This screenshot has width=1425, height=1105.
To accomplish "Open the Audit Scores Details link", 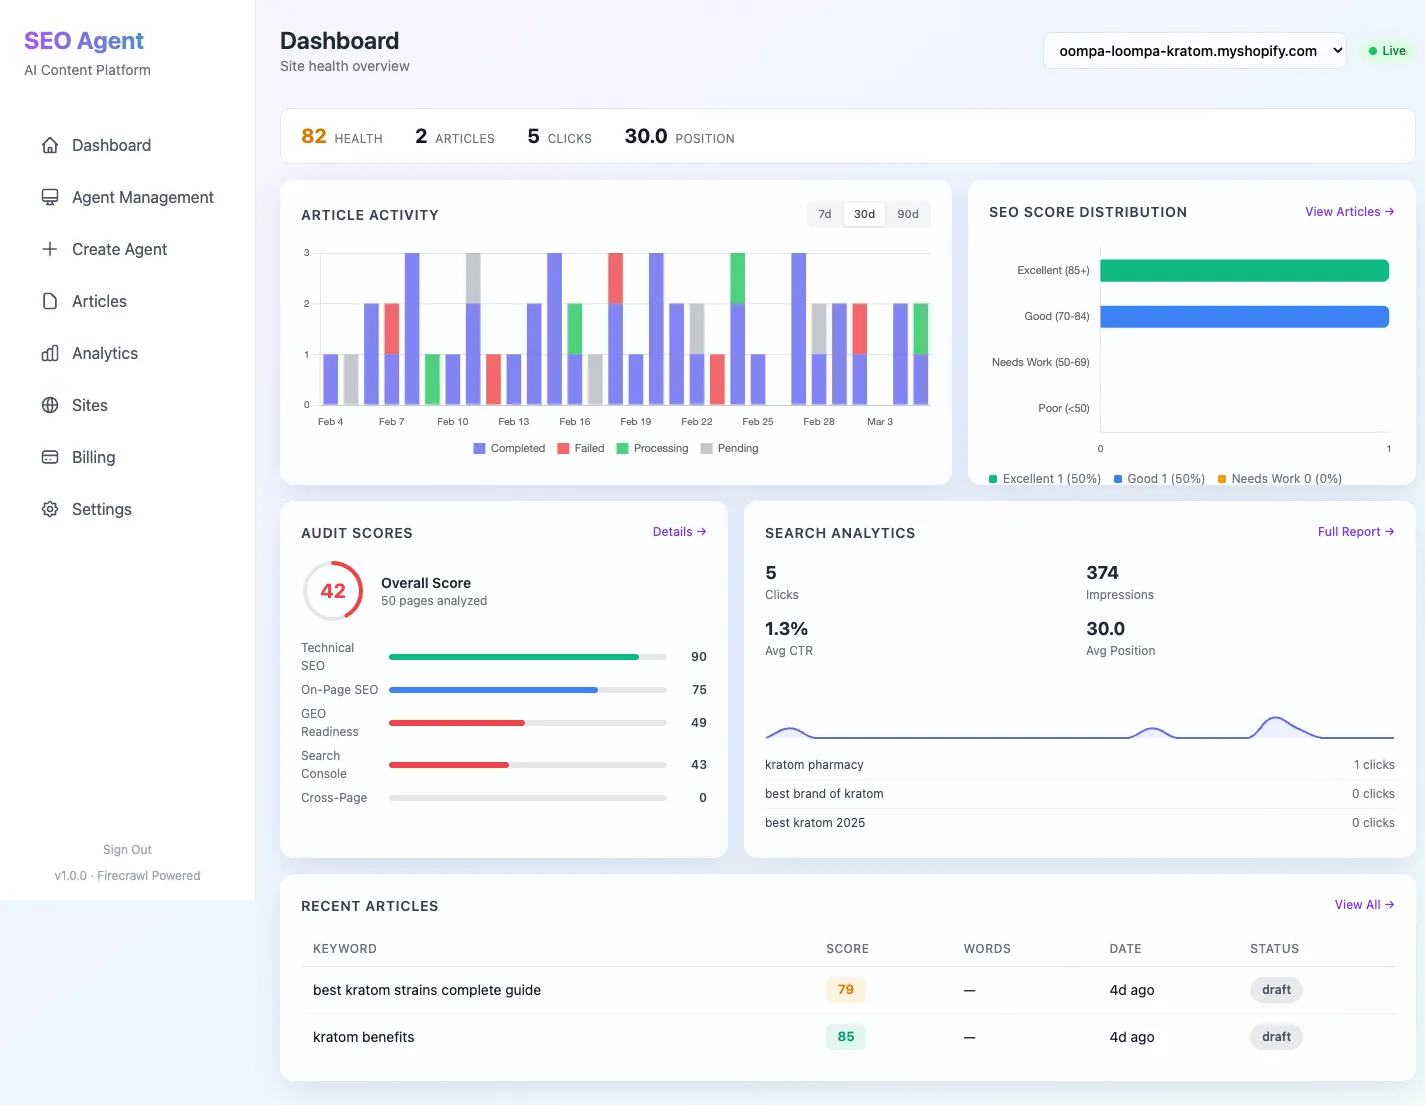I will [679, 531].
